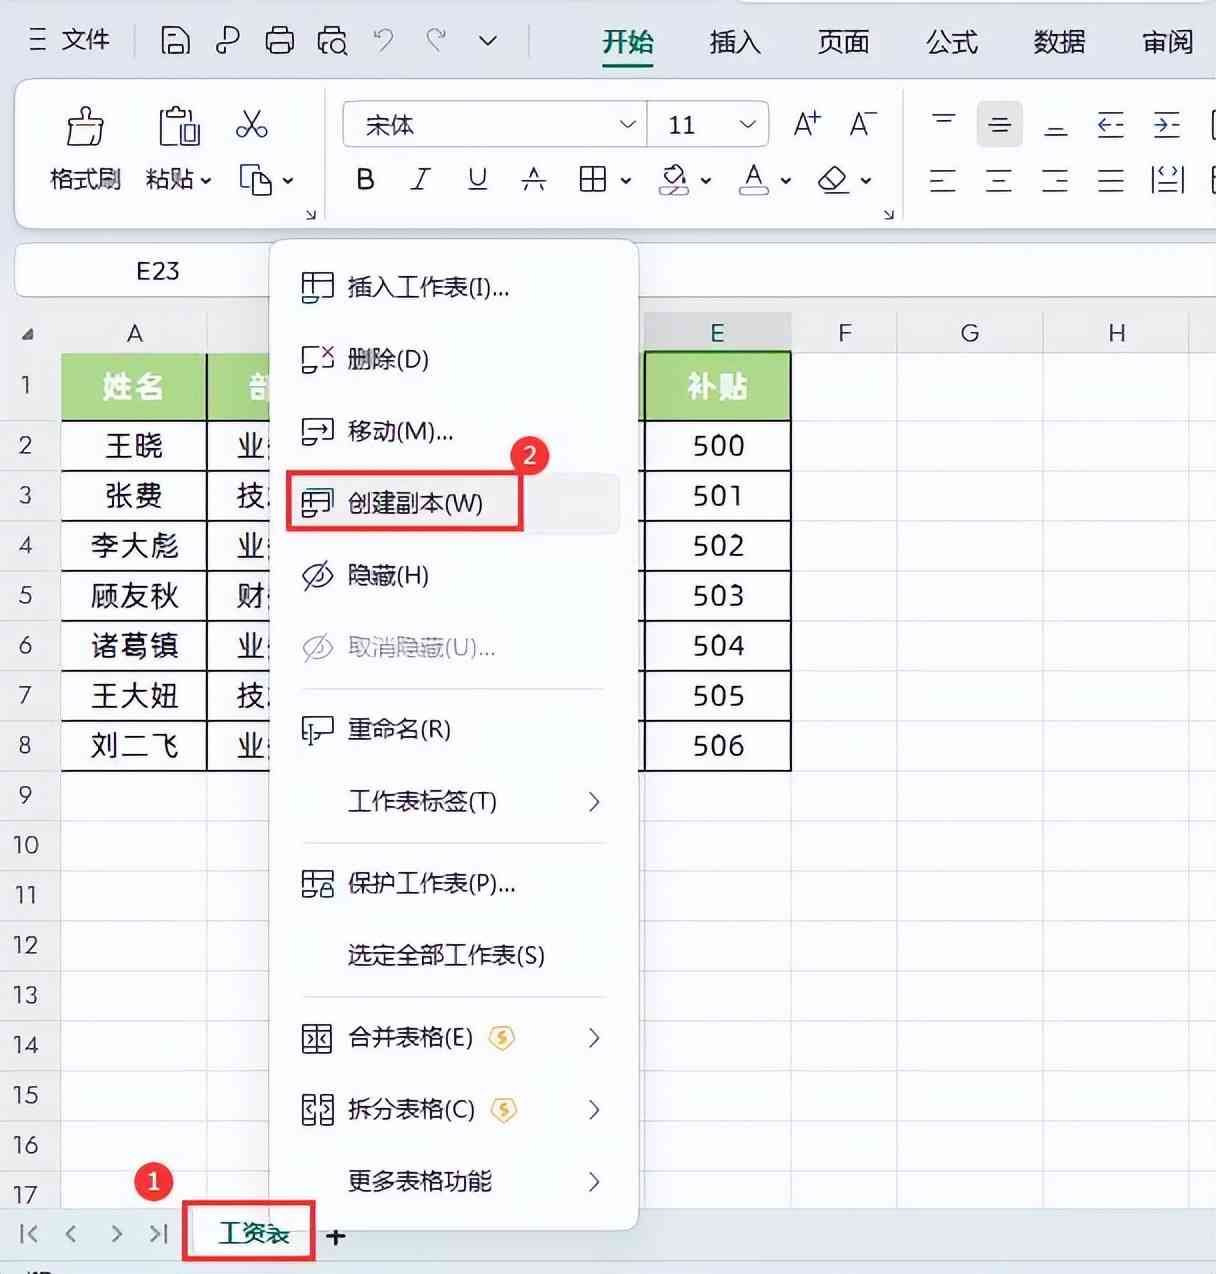Click the Undo arrow icon
Screen dimensions: 1216x1274
pyautogui.click(x=383, y=41)
